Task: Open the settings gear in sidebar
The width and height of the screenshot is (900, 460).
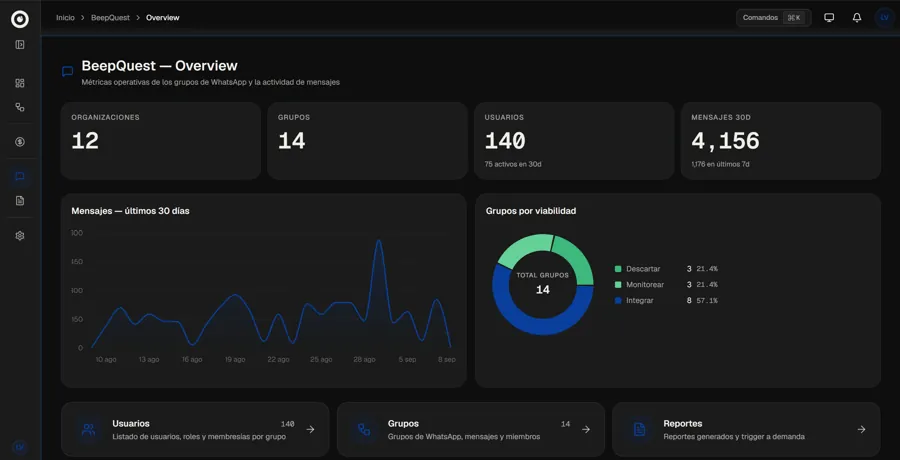Action: 20,236
